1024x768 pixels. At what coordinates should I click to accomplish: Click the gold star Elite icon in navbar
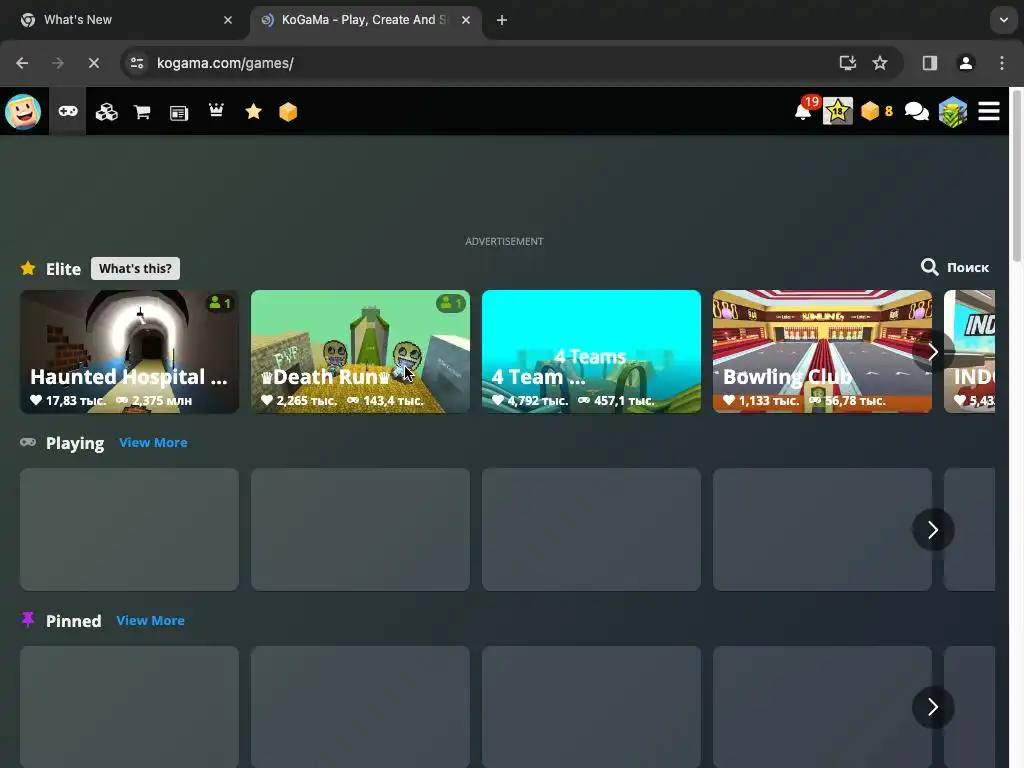253,112
